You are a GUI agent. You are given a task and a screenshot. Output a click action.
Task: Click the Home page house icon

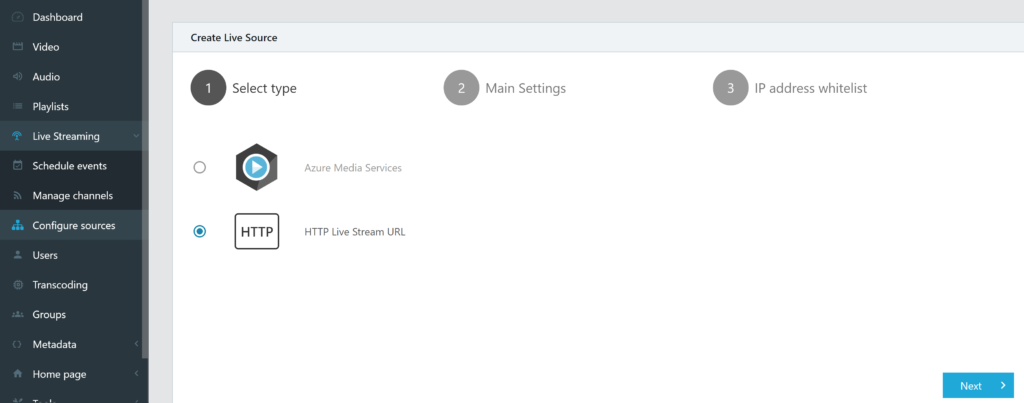[18, 374]
